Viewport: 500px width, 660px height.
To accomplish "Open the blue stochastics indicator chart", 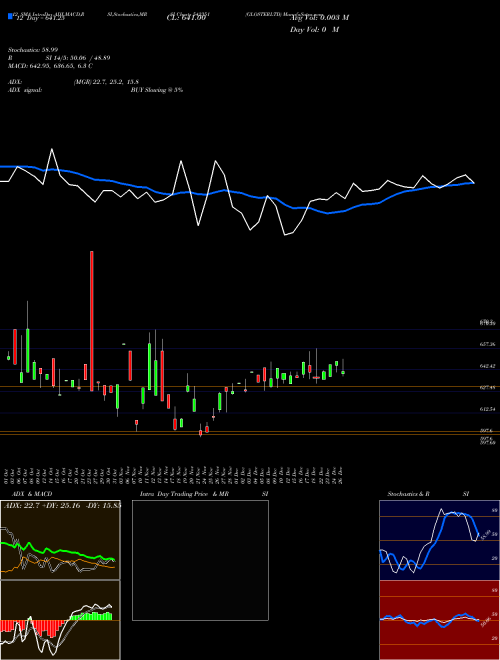I will [439, 540].
